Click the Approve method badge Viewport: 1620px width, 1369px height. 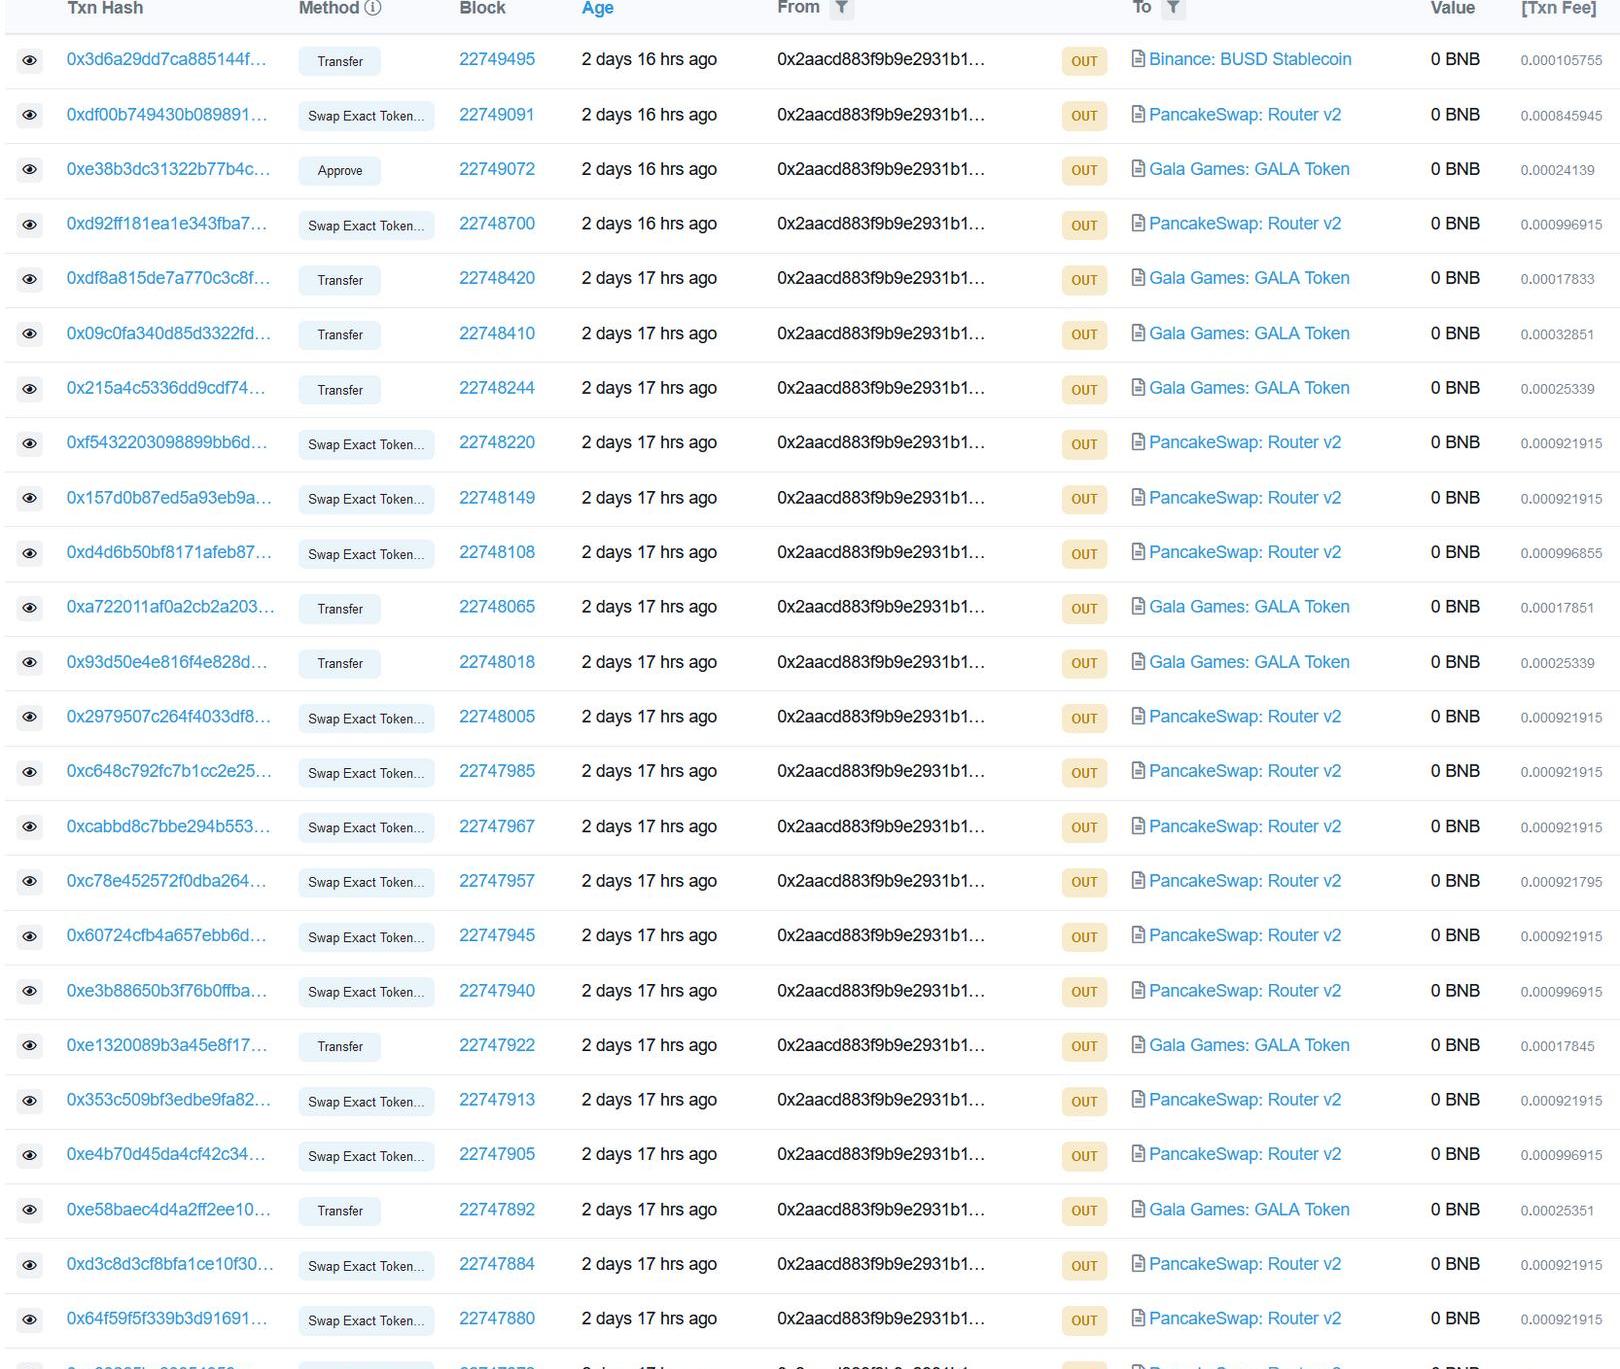click(340, 171)
